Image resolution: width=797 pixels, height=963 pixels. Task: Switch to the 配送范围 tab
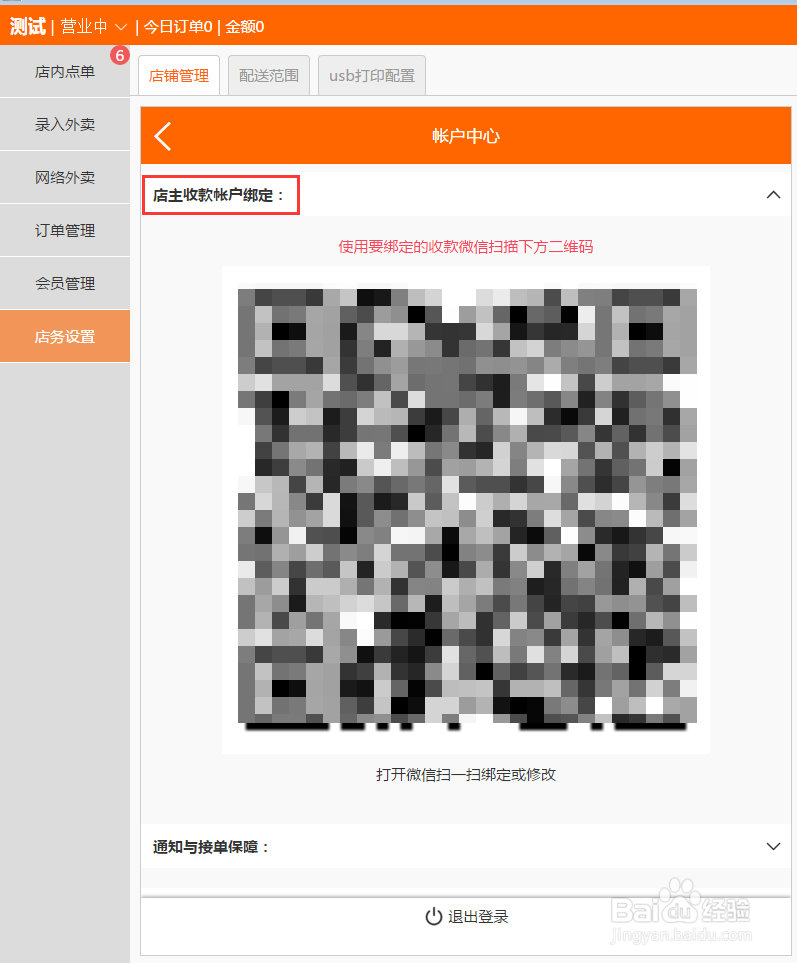tap(269, 75)
